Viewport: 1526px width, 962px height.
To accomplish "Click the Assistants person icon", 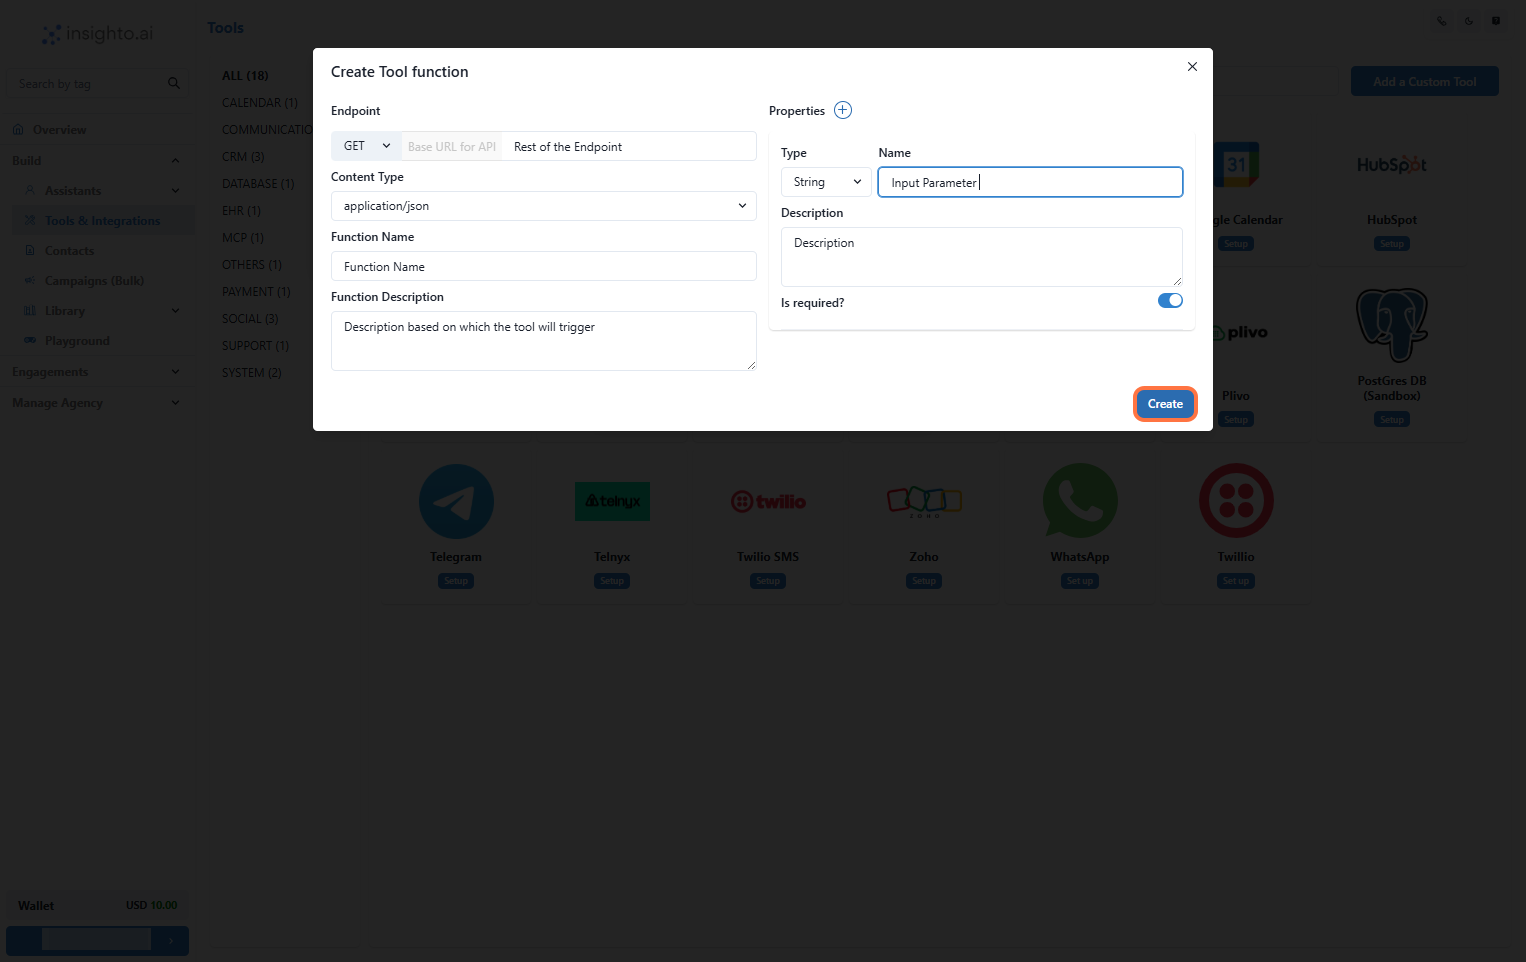I will 30,190.
